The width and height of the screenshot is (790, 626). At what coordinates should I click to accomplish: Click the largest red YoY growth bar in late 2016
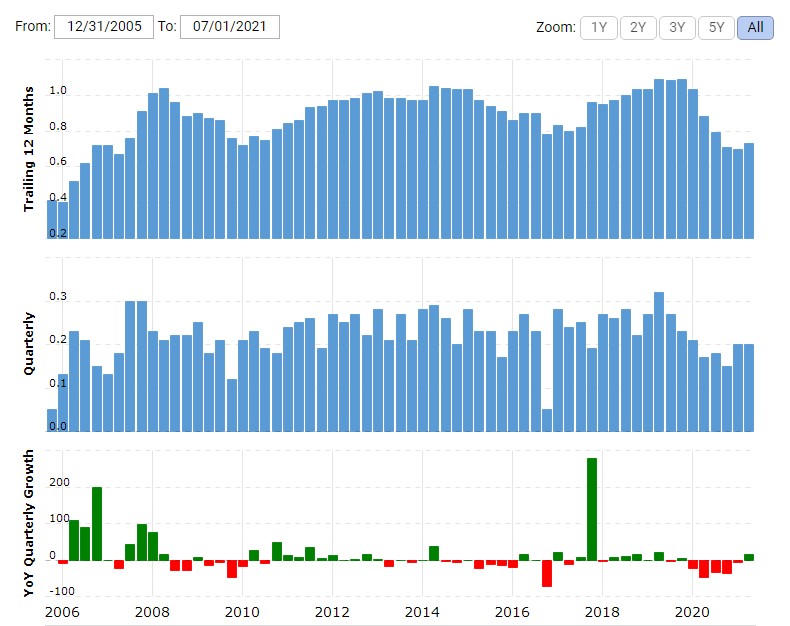click(547, 574)
